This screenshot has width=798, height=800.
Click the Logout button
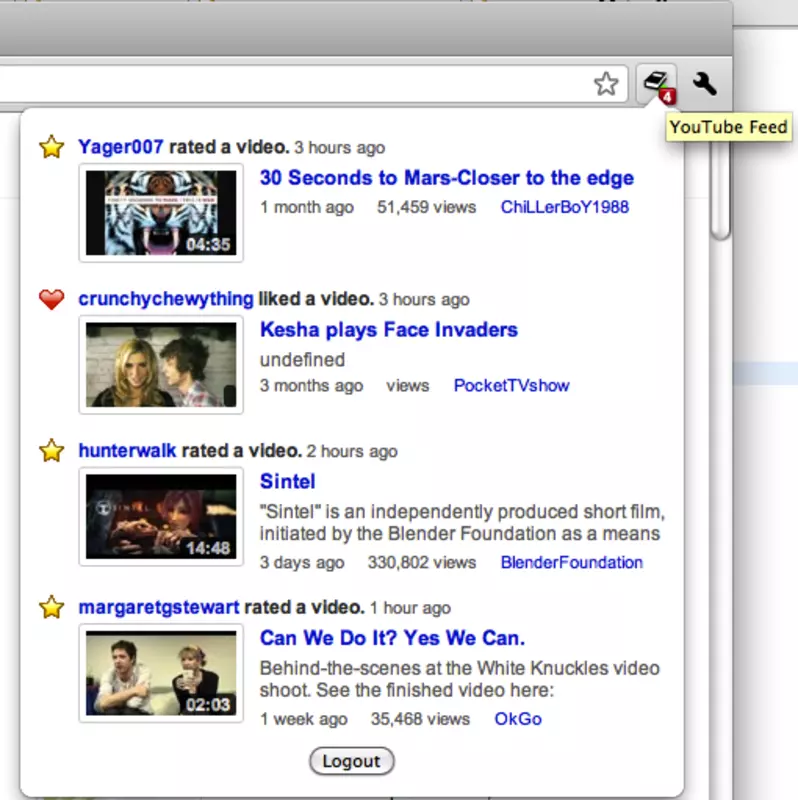click(x=352, y=761)
